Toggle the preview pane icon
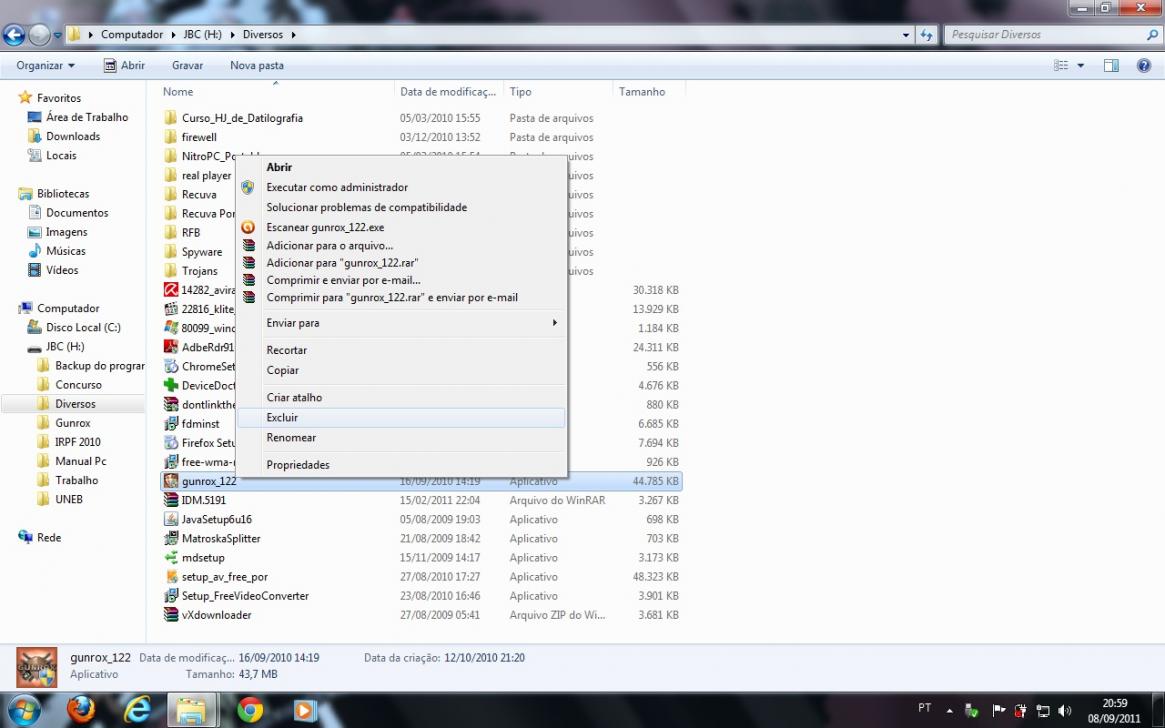Screen dimensions: 1165x728 (x=1111, y=65)
